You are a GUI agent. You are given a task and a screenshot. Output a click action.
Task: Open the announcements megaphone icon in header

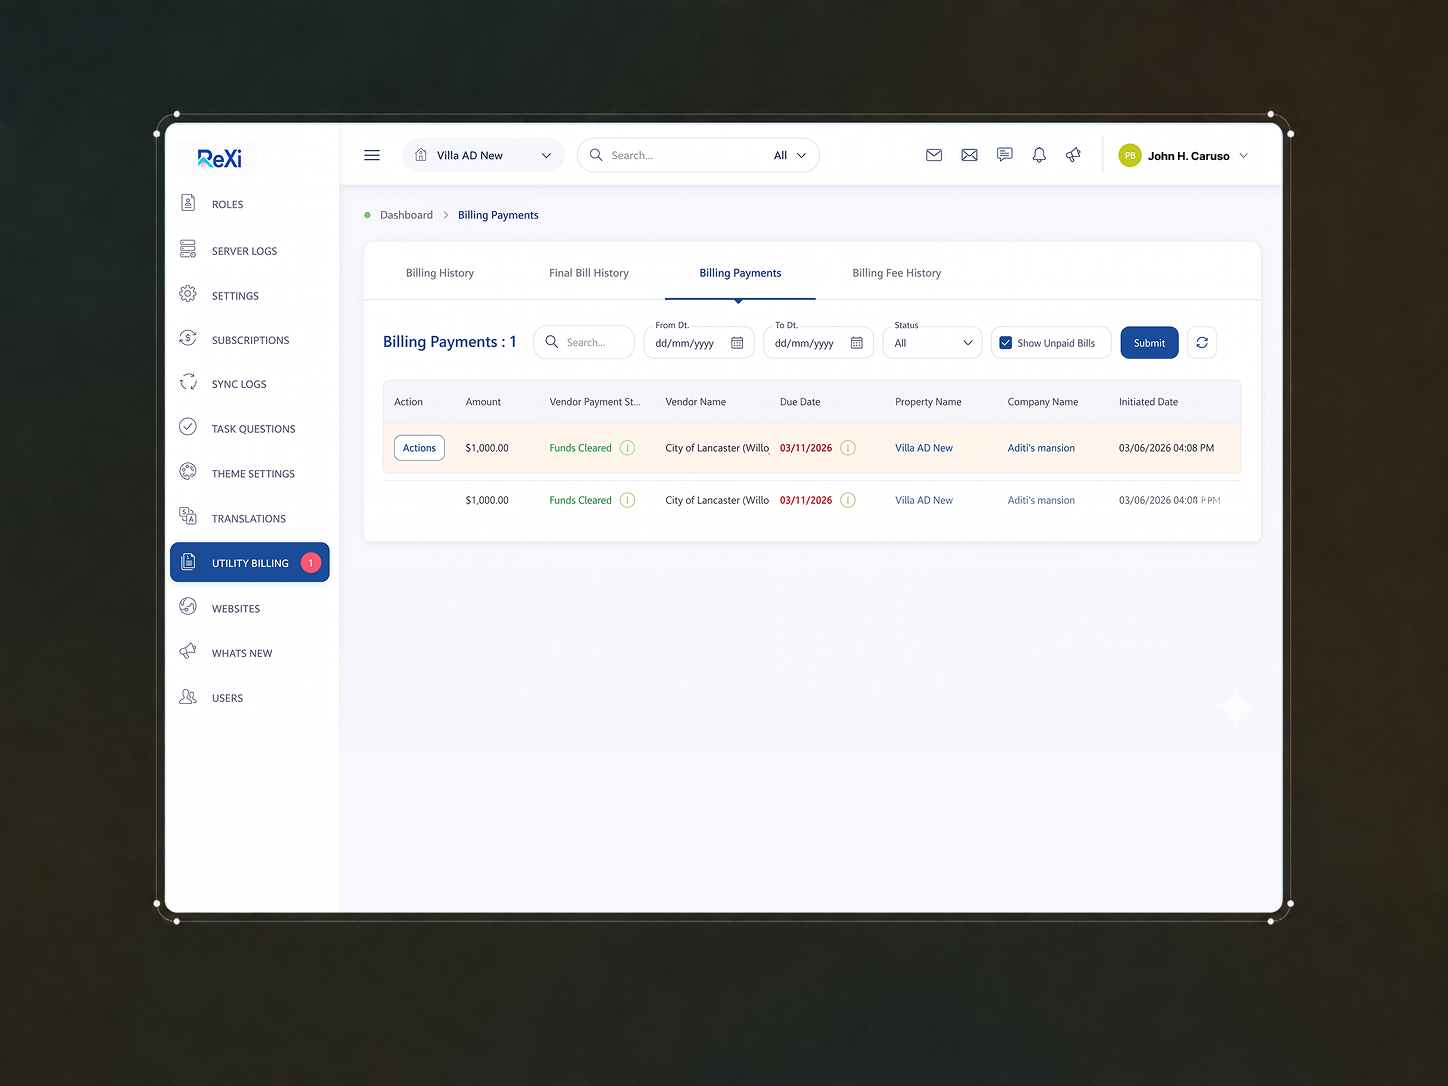[1074, 155]
